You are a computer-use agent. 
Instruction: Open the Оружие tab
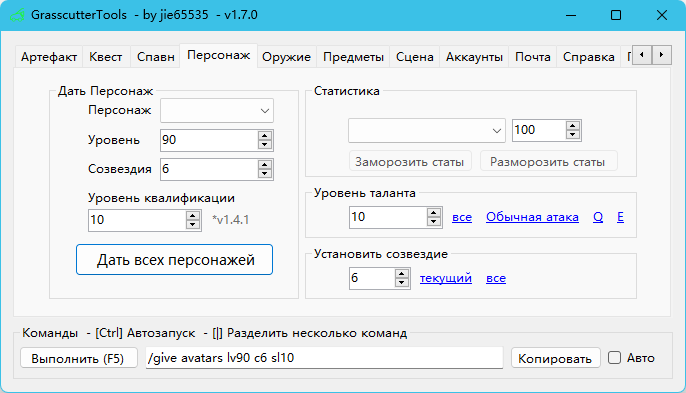(287, 57)
